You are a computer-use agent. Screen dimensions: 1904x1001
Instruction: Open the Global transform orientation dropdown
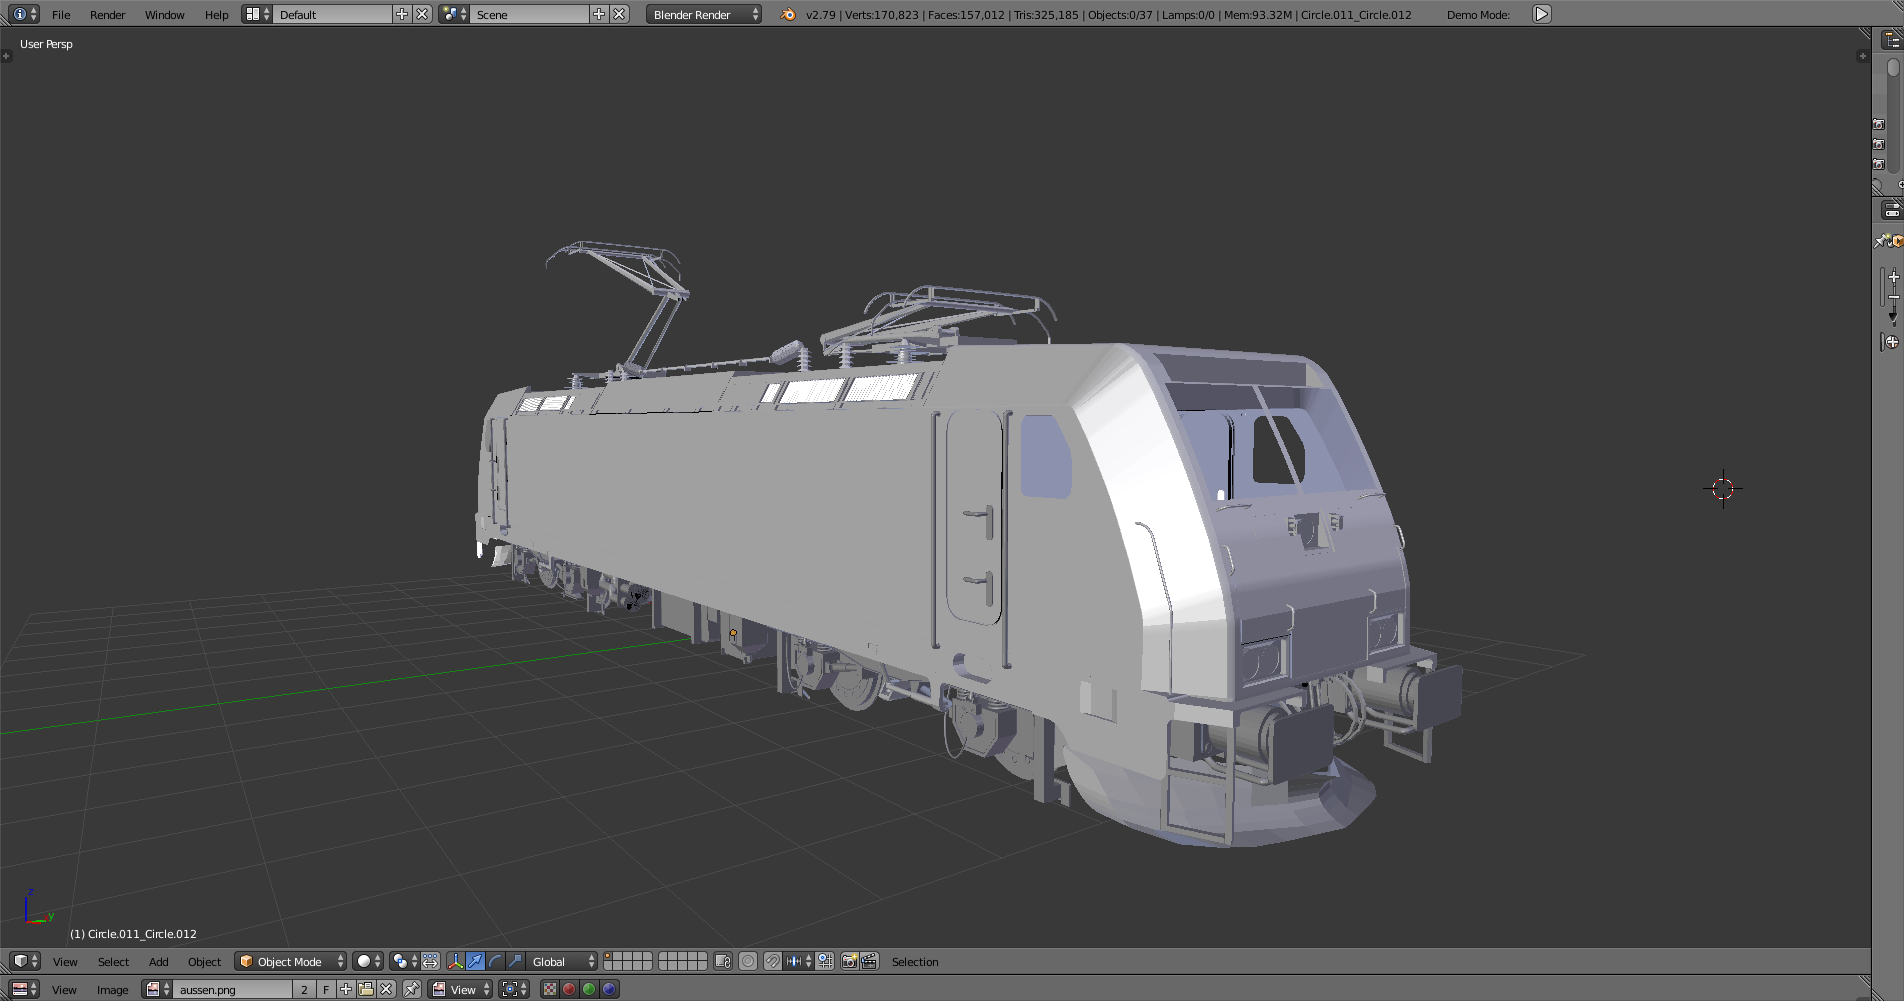(x=563, y=961)
